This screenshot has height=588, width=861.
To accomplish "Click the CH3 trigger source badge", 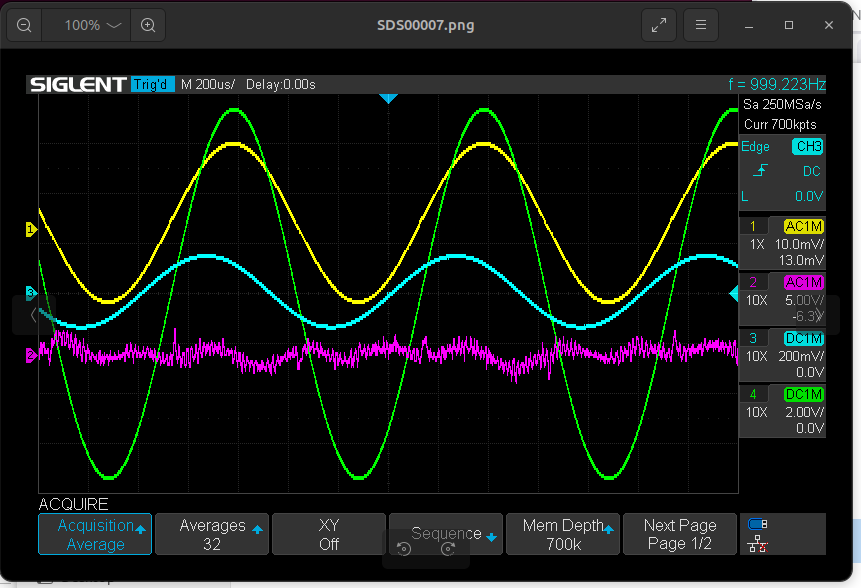I will point(808,147).
